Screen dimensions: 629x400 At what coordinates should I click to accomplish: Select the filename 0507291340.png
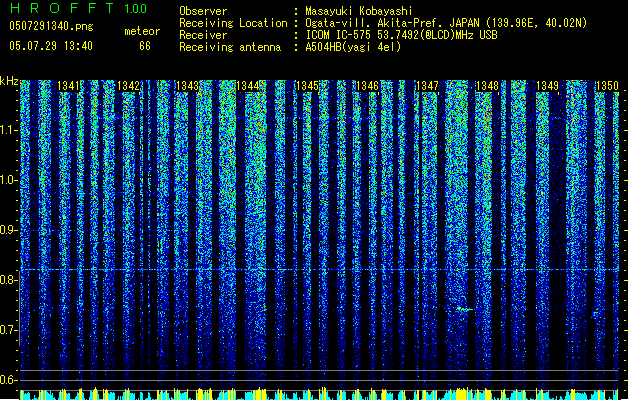coord(51,26)
